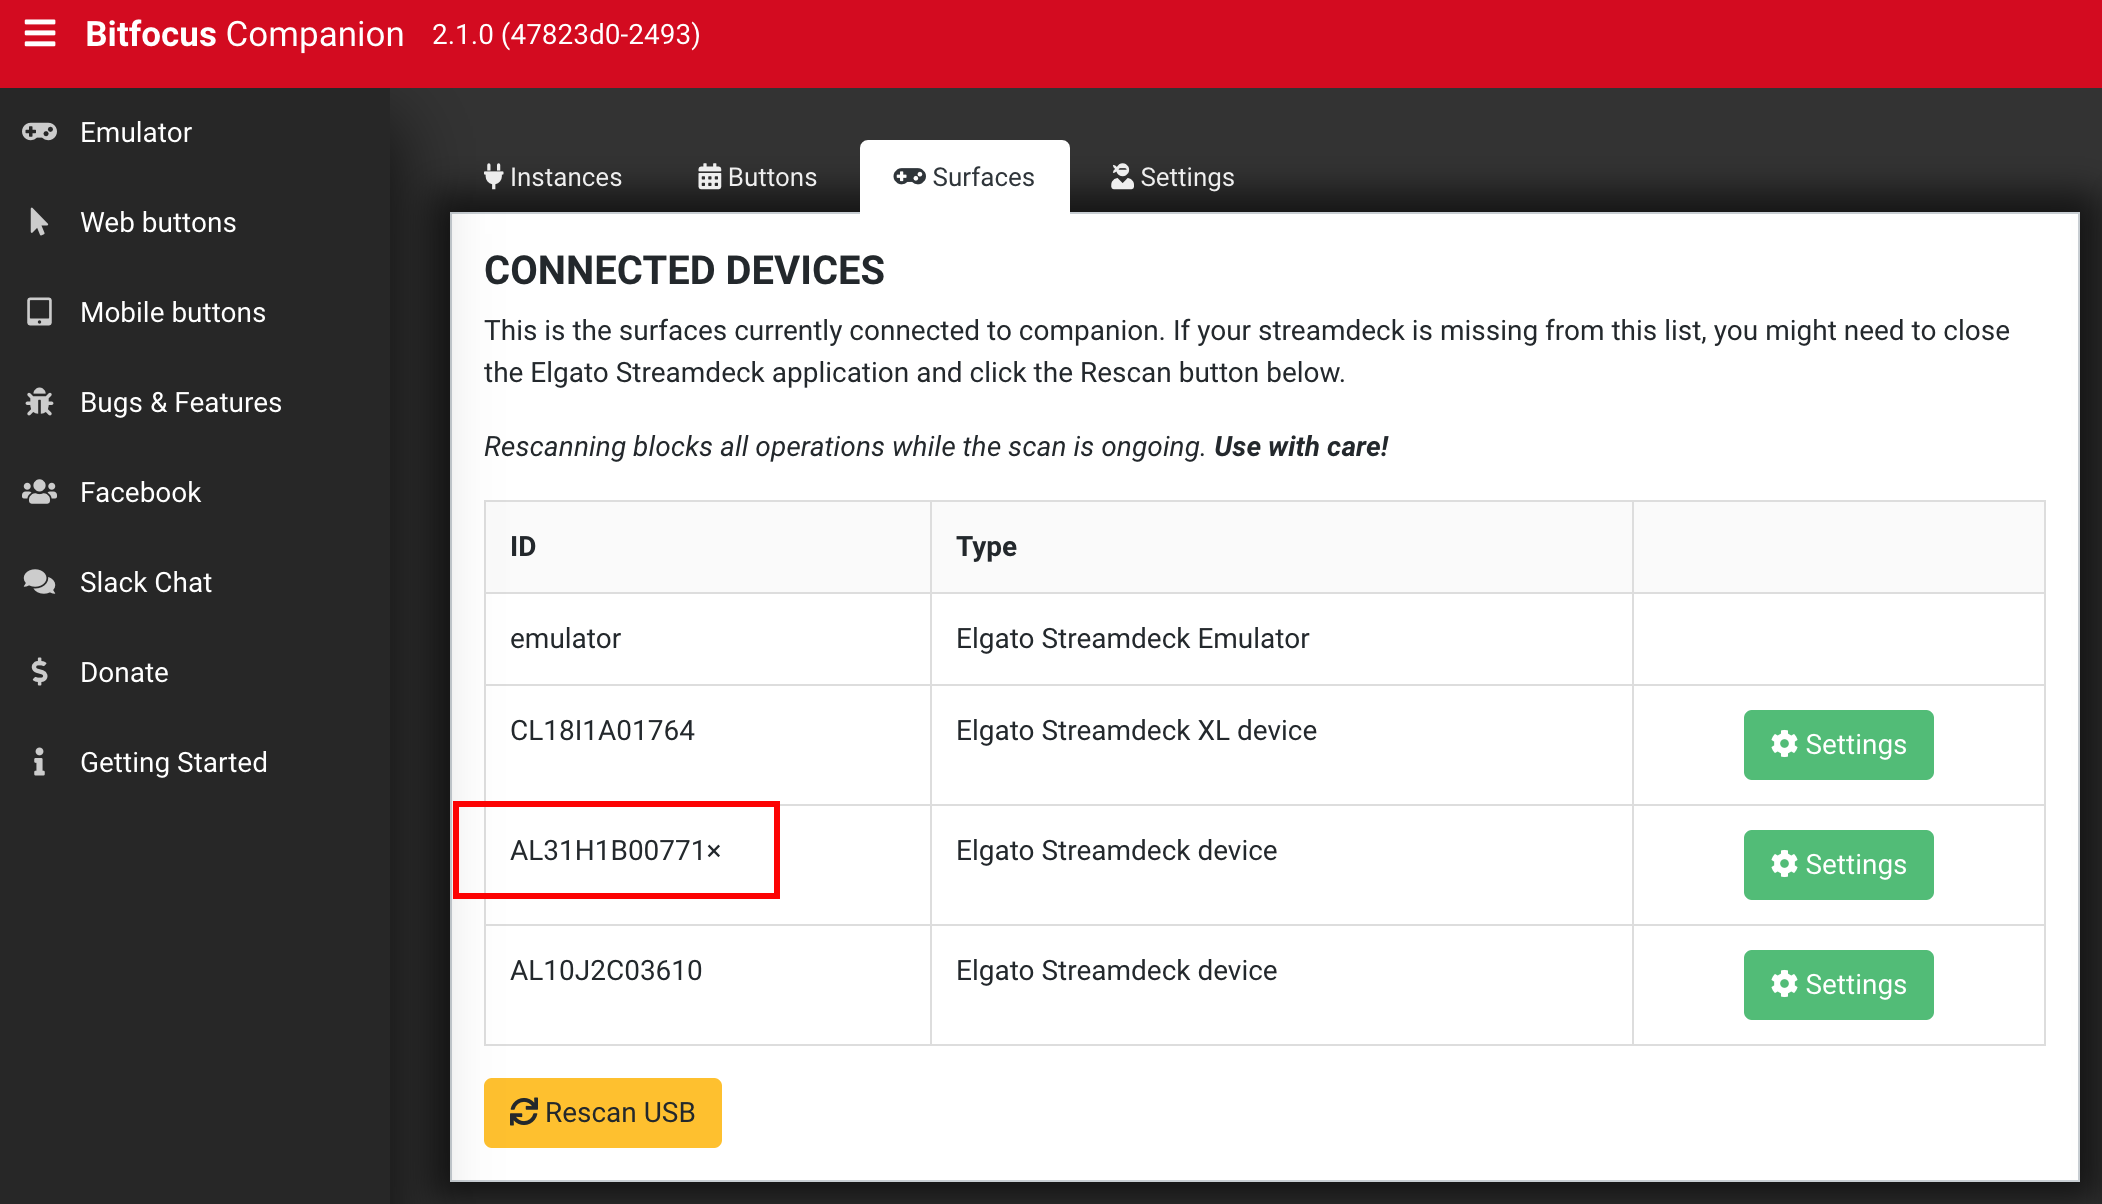Image resolution: width=2102 pixels, height=1204 pixels.
Task: Click the Donate dollar icon
Action: click(x=39, y=672)
